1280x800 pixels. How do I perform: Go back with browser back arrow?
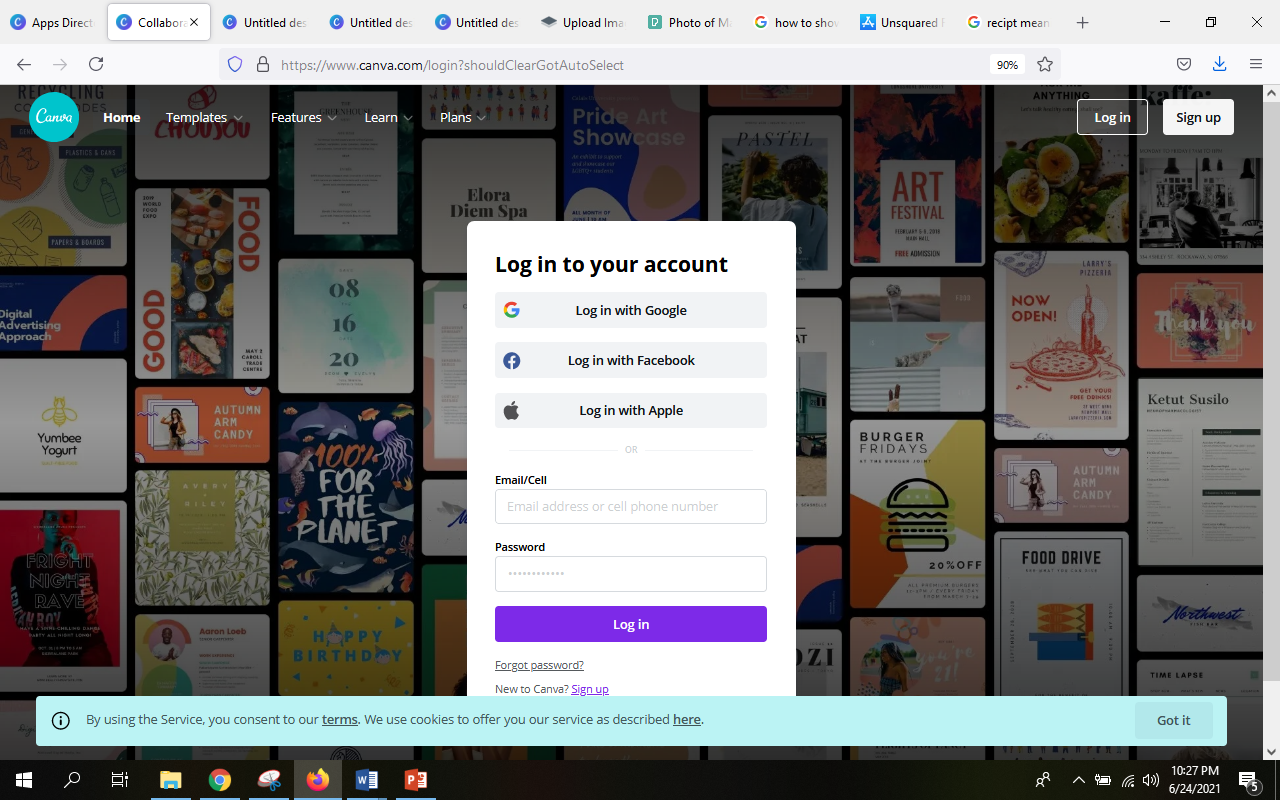(24, 64)
